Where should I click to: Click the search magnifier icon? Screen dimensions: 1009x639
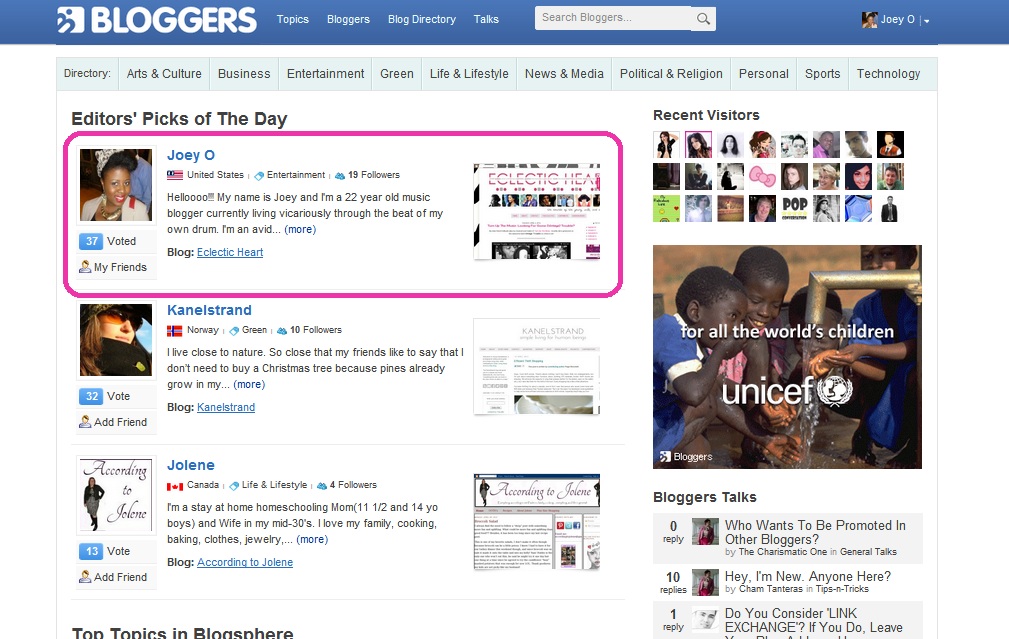point(703,19)
